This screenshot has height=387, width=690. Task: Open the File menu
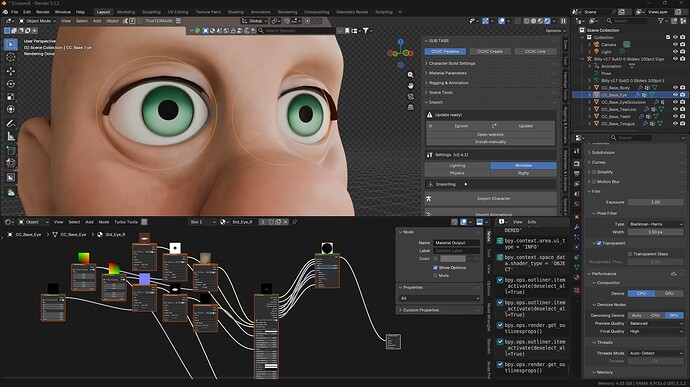point(15,12)
